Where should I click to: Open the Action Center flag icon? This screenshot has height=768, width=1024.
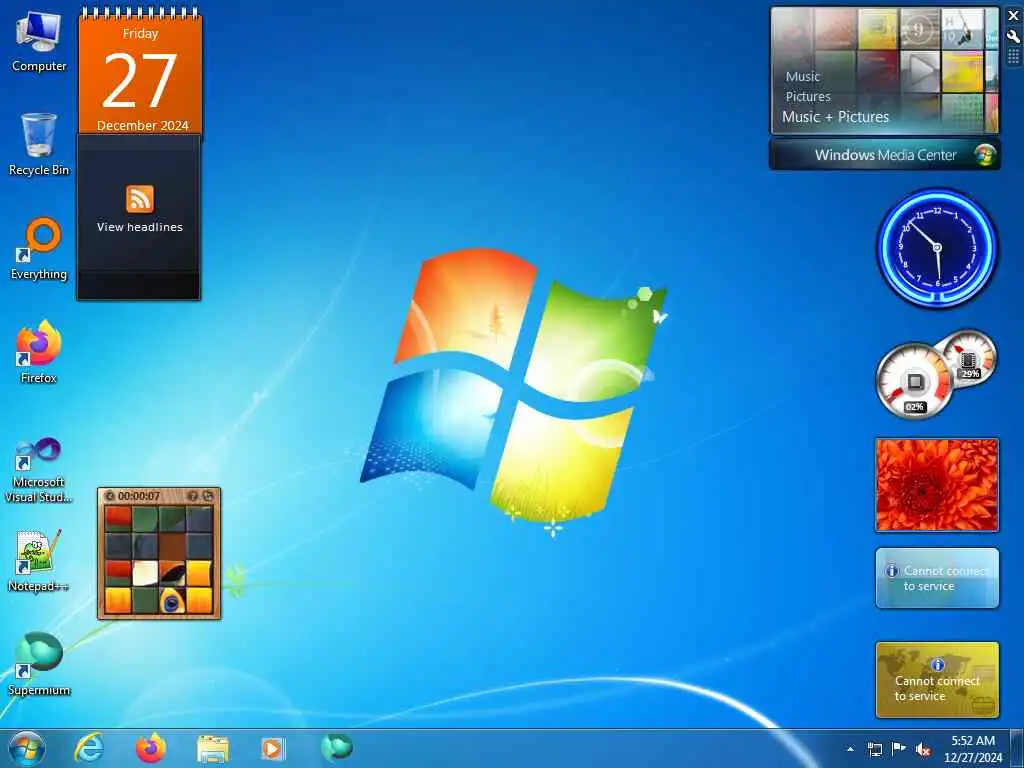[899, 749]
